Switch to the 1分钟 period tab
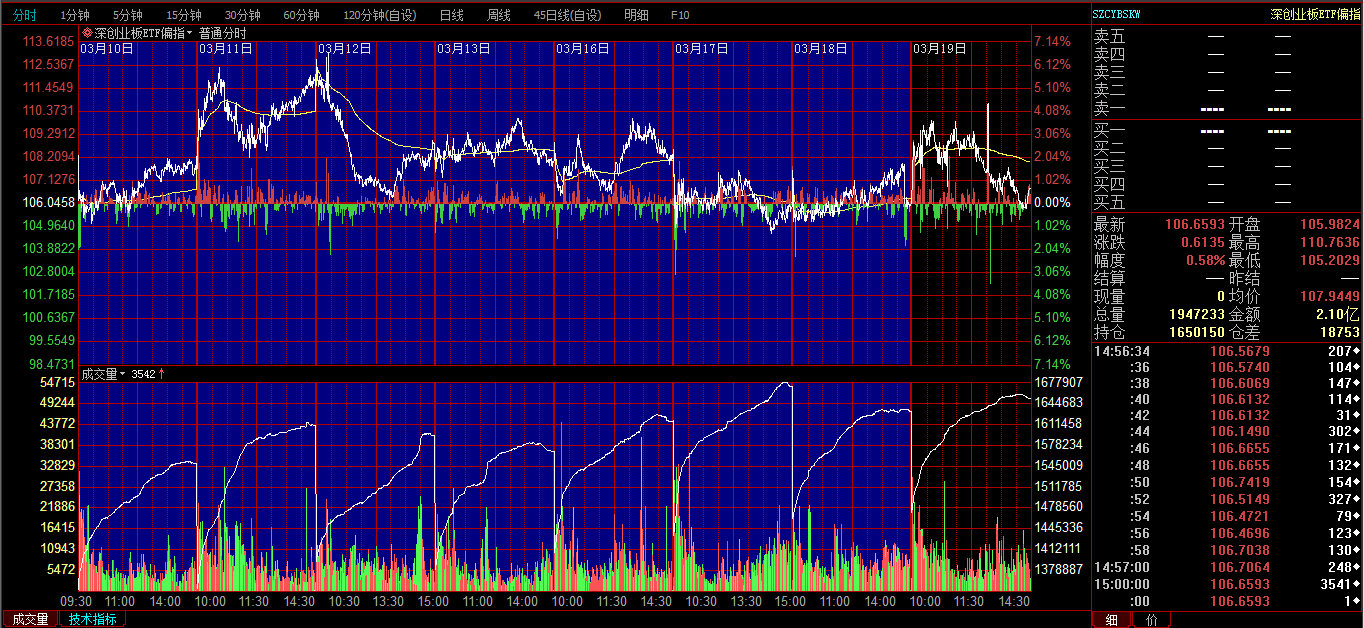This screenshot has height=628, width=1364. pos(75,15)
